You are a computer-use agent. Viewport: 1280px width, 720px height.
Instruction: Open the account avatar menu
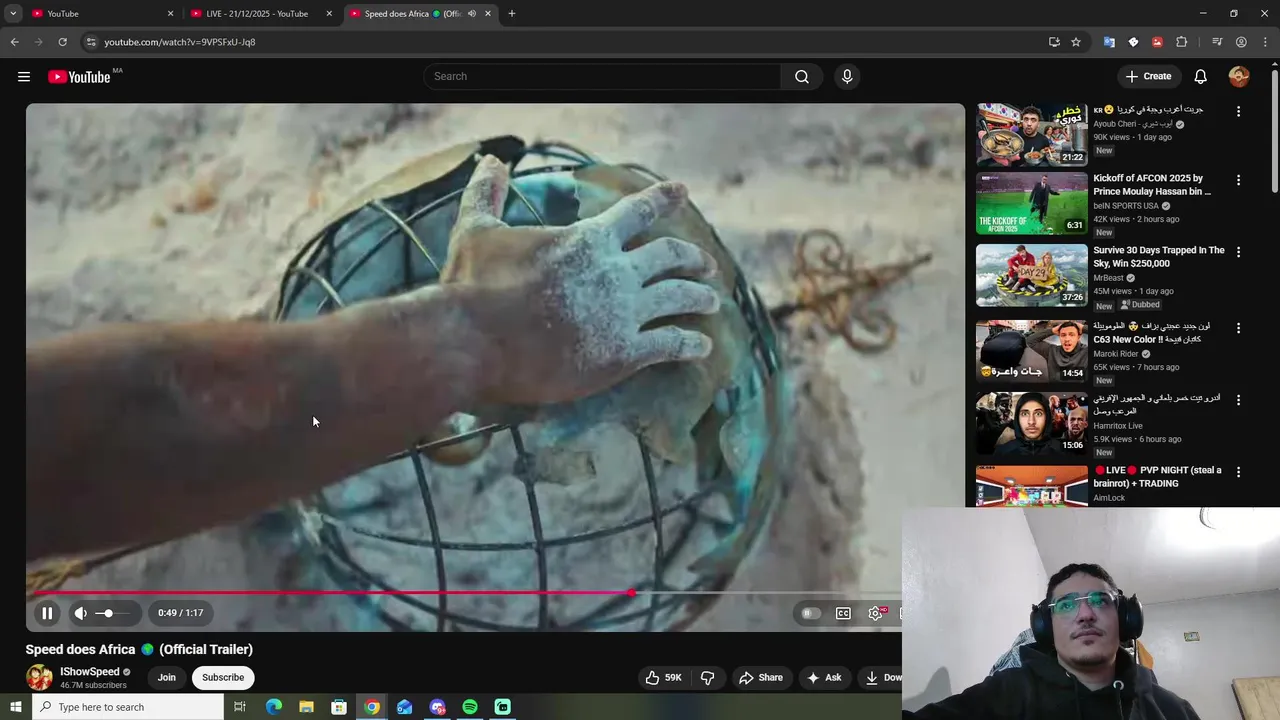(1239, 76)
